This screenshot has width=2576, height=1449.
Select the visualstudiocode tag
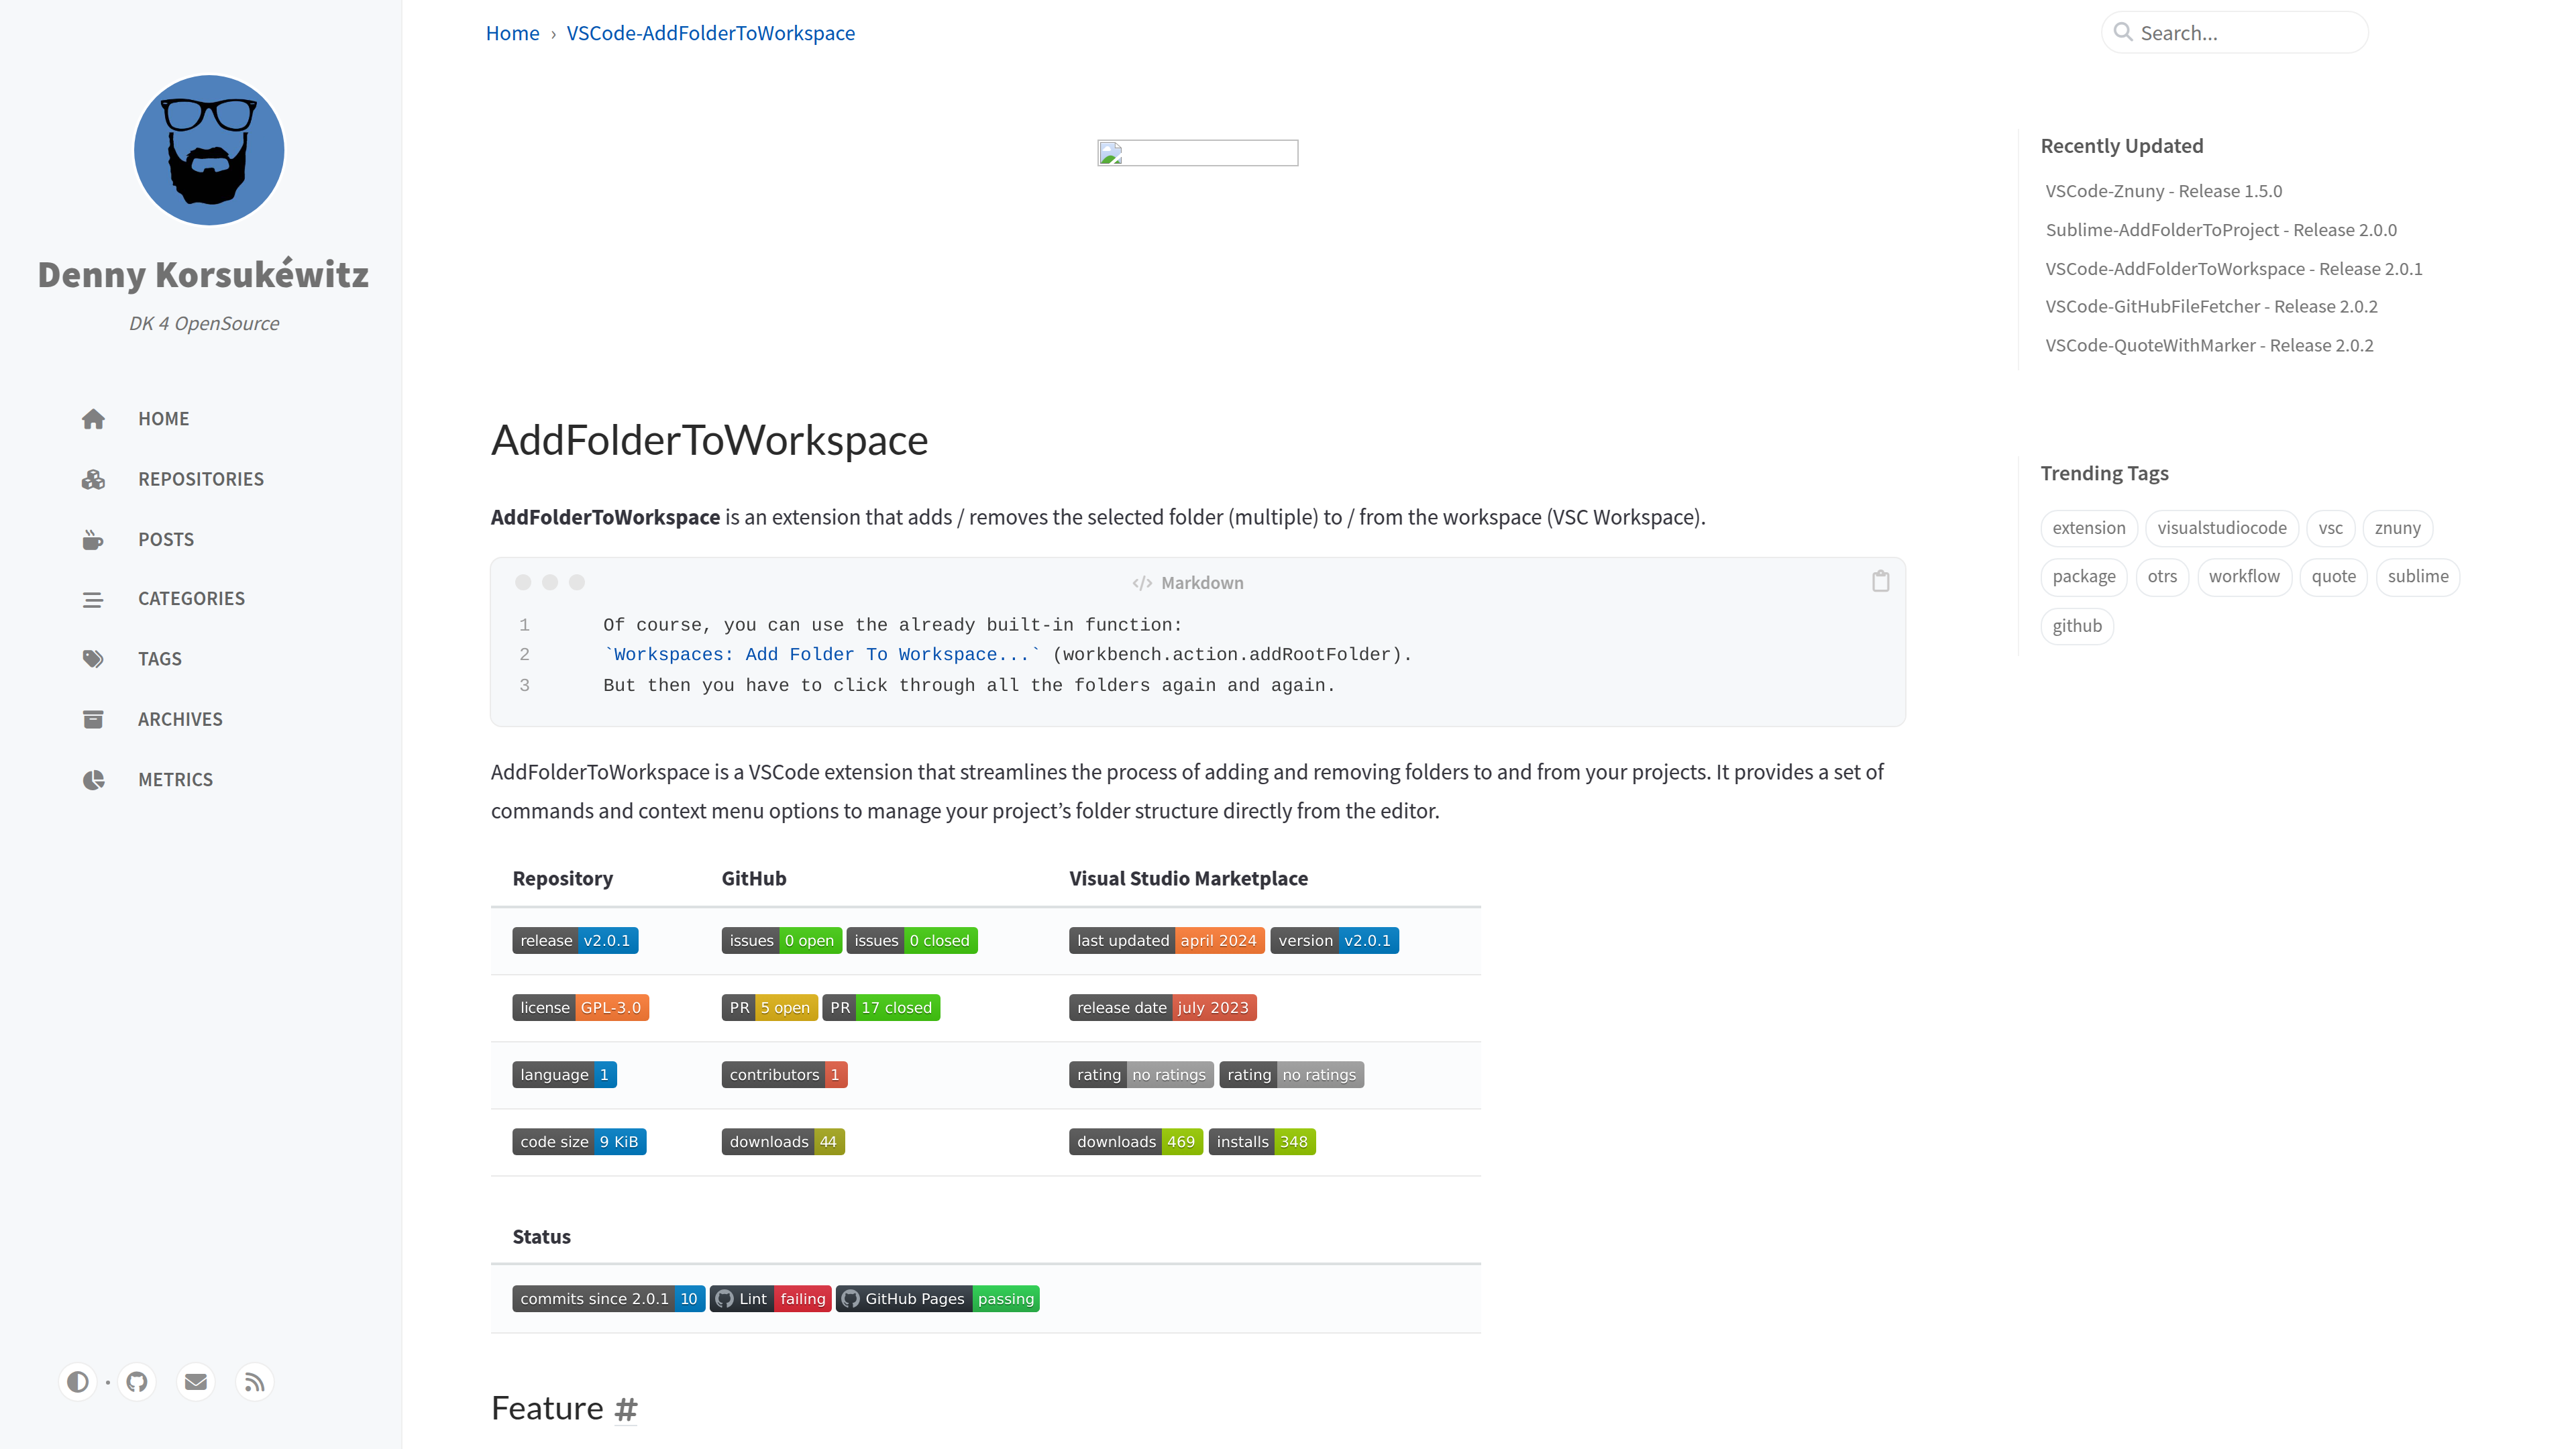(x=2222, y=528)
